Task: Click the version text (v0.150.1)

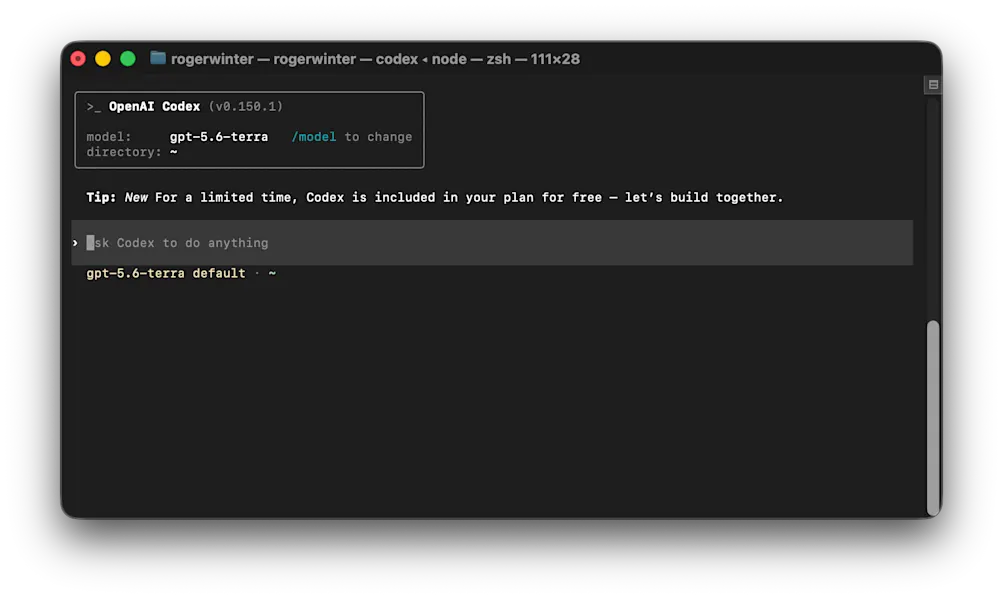Action: pyautogui.click(x=246, y=106)
